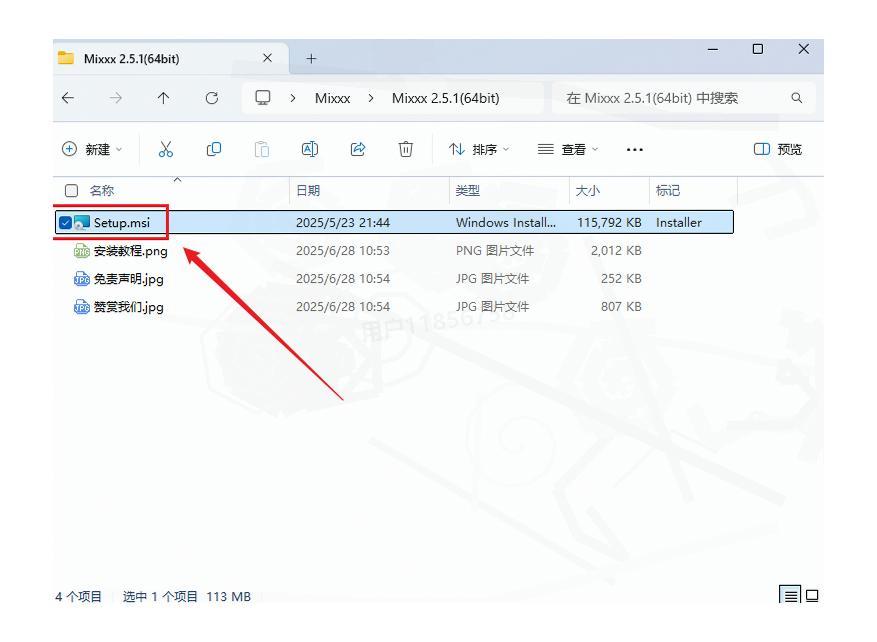Navigate to the Mixxx breadcrumb folder
877x642 pixels.
332,98
